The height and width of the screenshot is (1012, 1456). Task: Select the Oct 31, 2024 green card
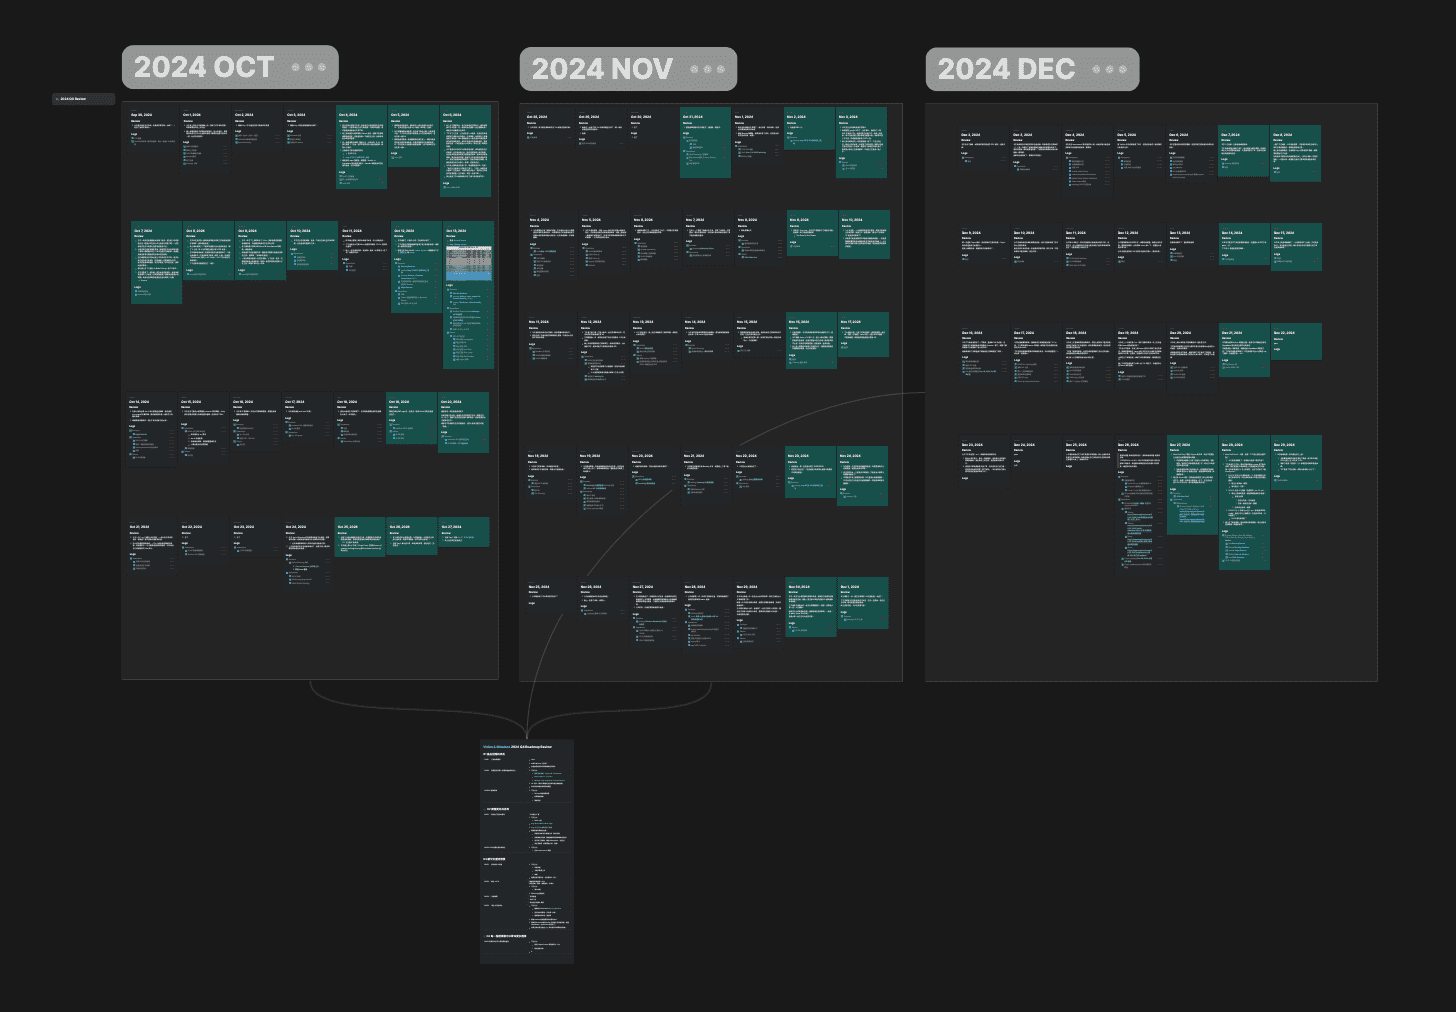[x=706, y=143]
